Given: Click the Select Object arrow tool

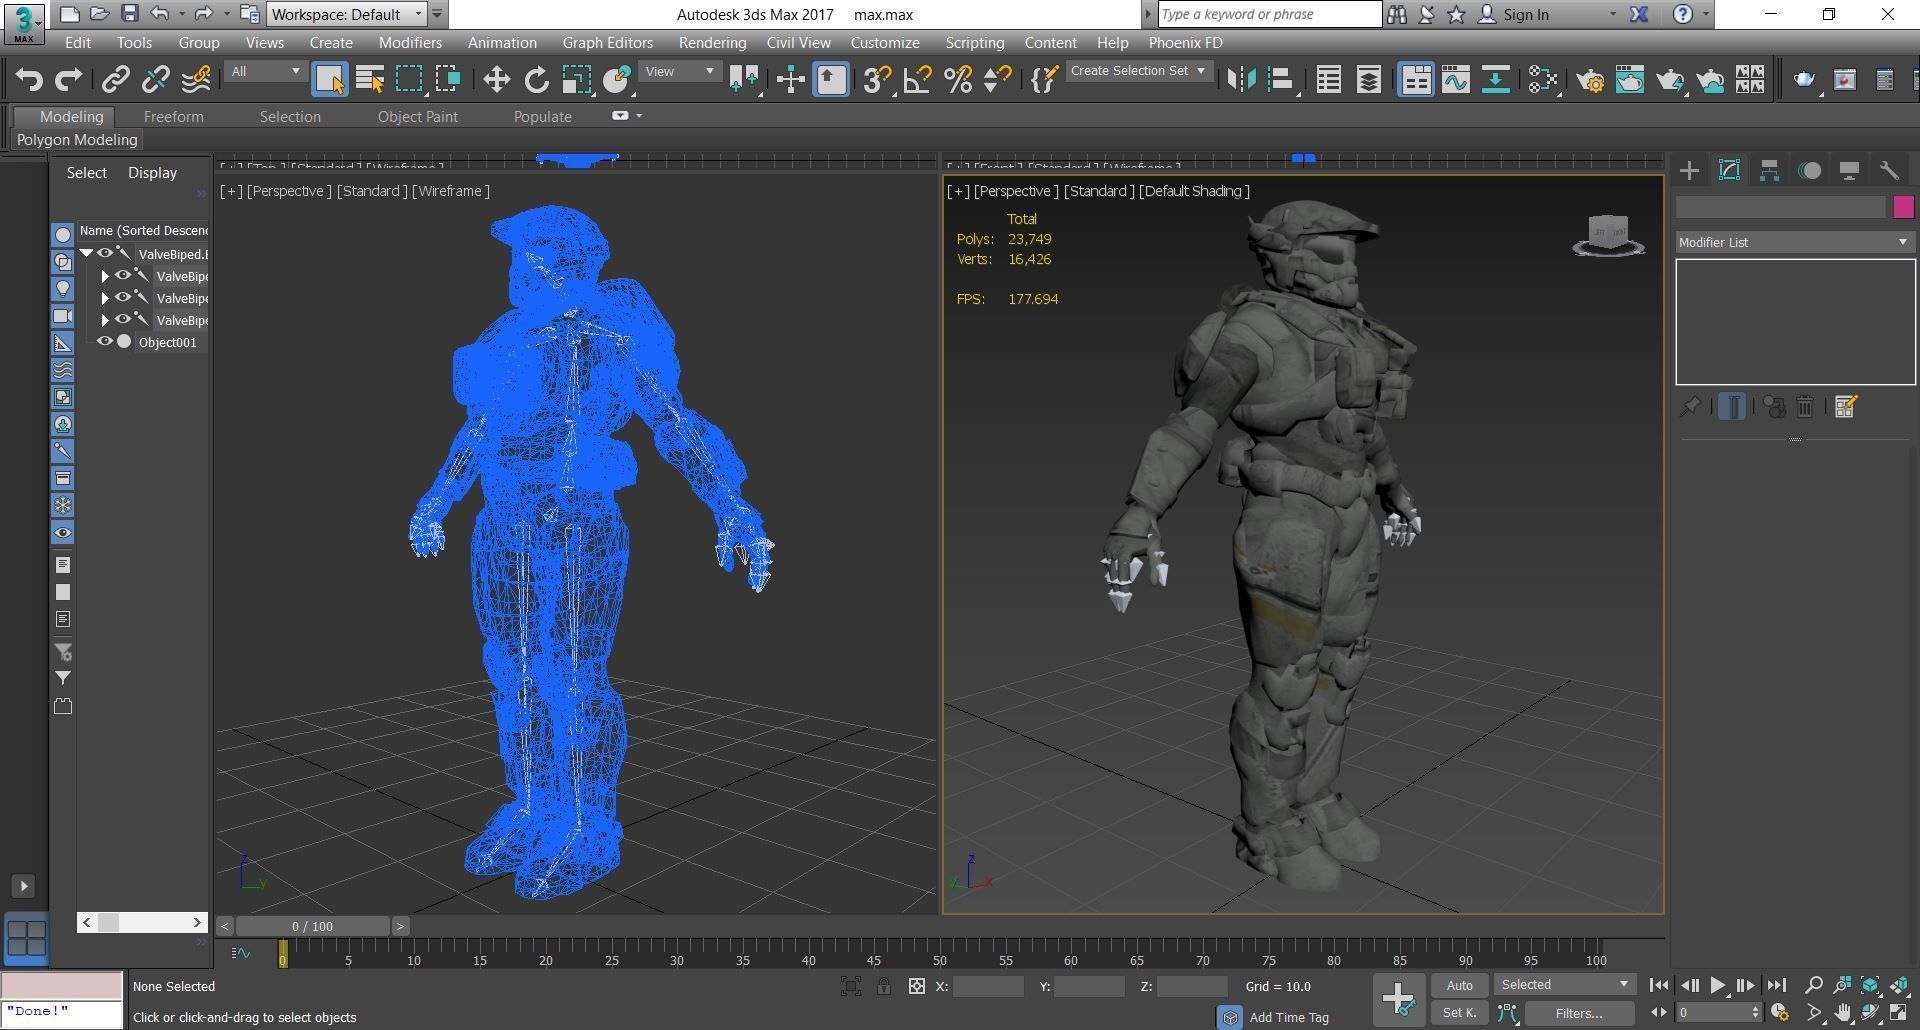Looking at the screenshot, I should pos(329,79).
